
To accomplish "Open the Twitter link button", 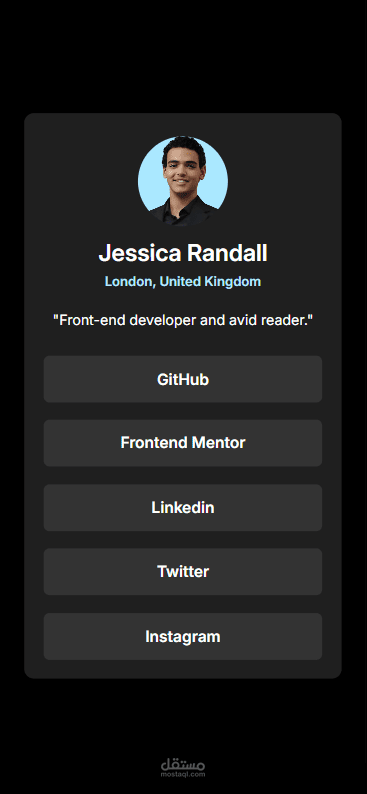I will click(x=183, y=572).
